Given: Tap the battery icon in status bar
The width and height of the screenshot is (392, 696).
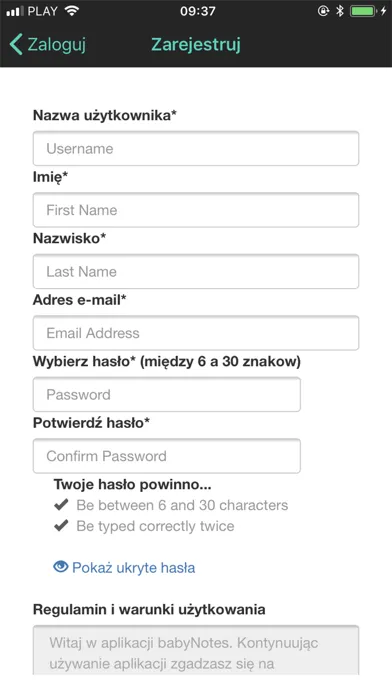Looking at the screenshot, I should click(364, 11).
